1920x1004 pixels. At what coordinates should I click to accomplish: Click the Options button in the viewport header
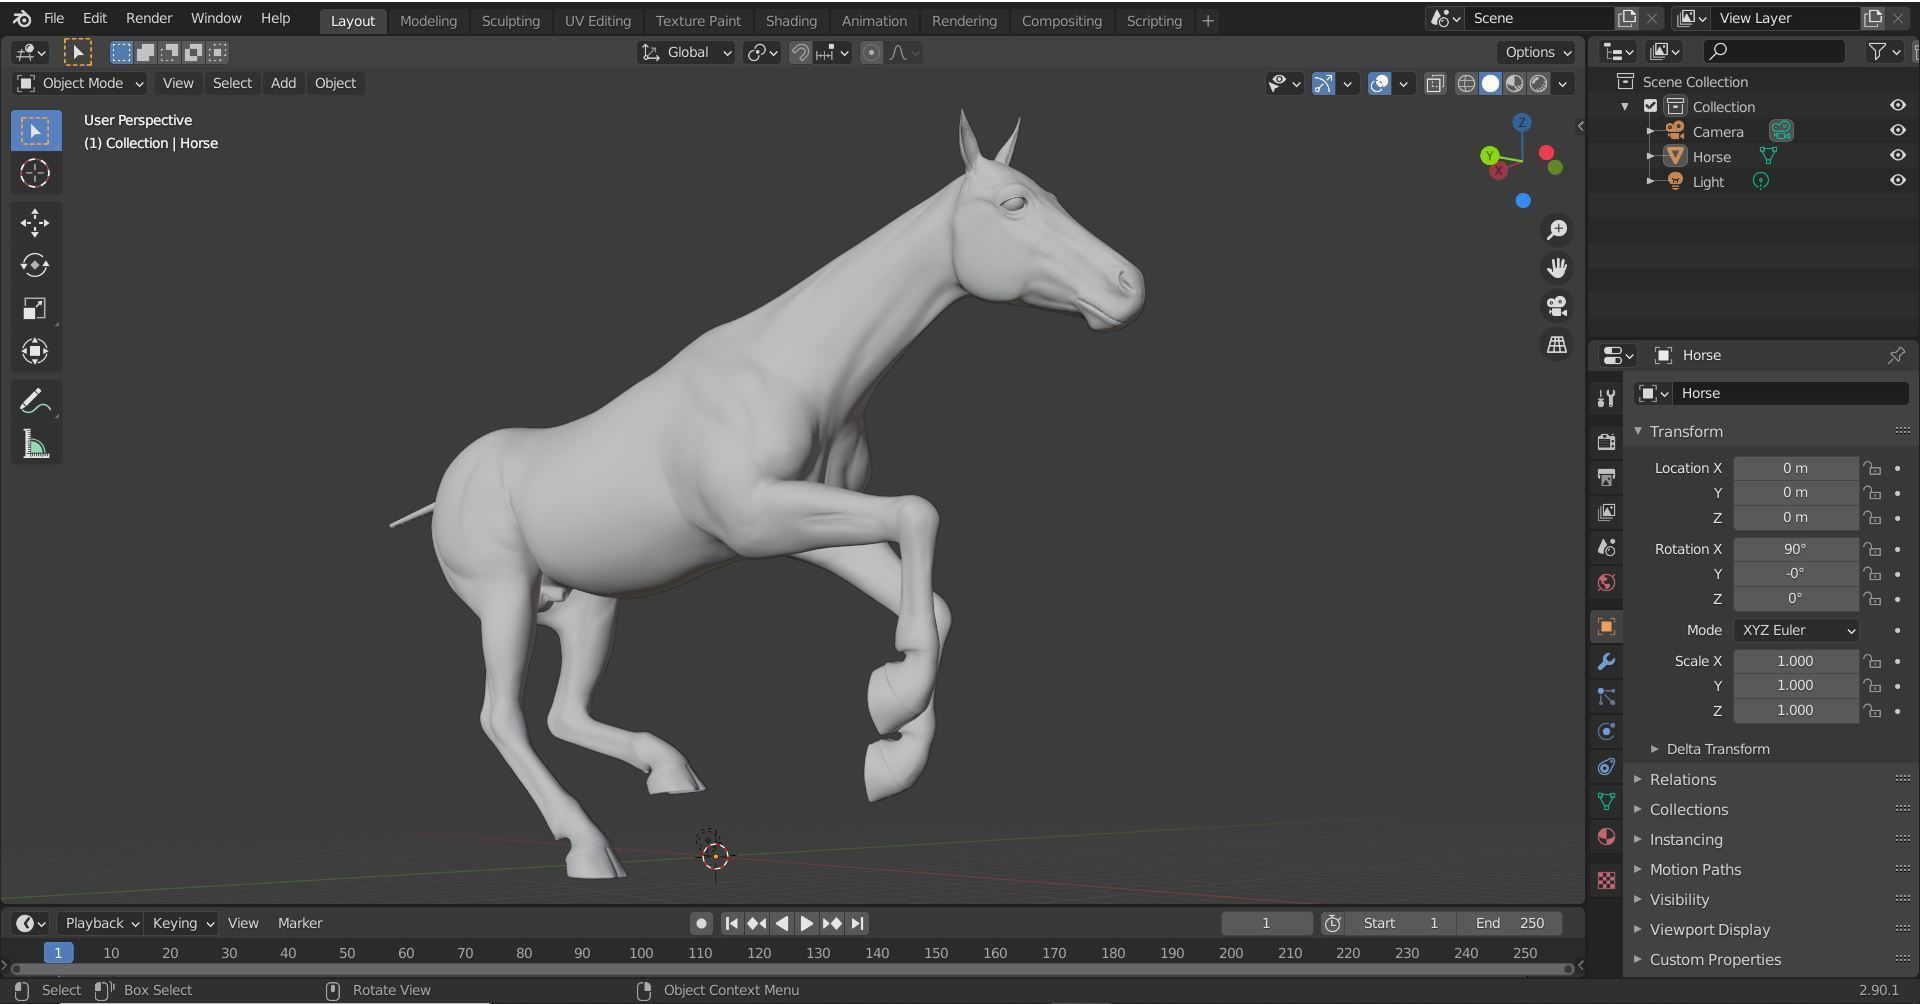pyautogui.click(x=1530, y=52)
